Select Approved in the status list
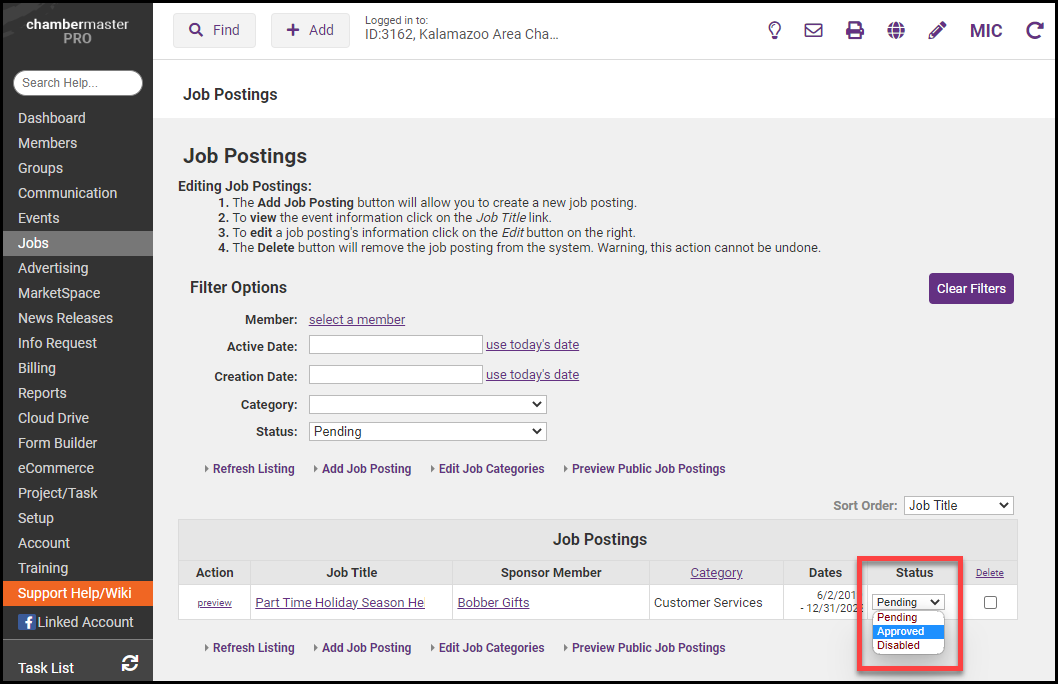Viewport: 1058px width, 684px height. click(x=900, y=631)
